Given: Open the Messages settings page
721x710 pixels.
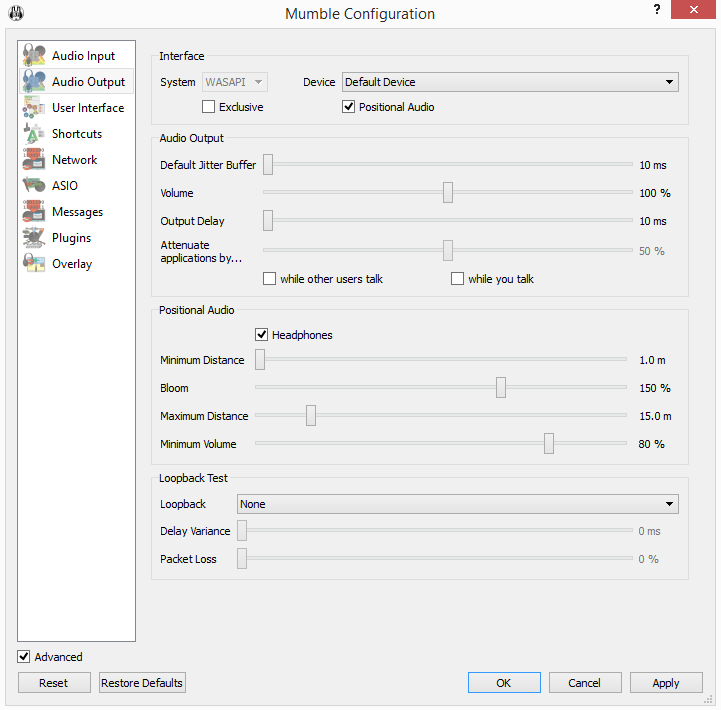Looking at the screenshot, I should pyautogui.click(x=76, y=212).
